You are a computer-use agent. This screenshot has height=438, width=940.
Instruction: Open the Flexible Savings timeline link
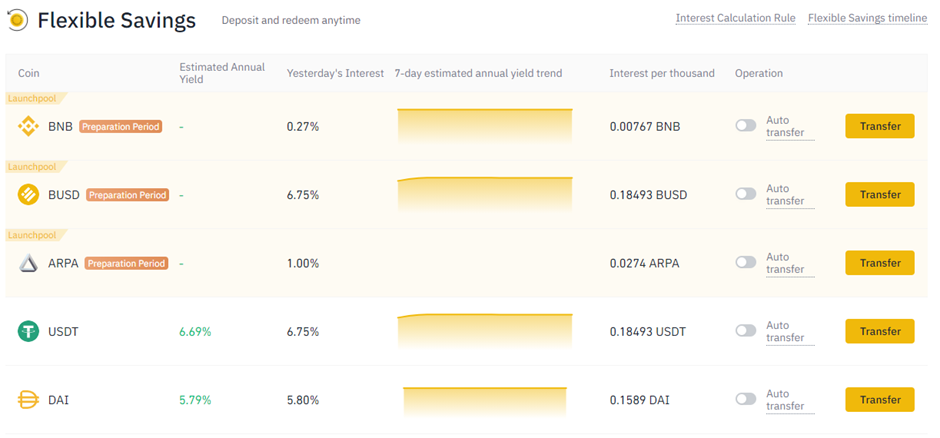pyautogui.click(x=867, y=19)
